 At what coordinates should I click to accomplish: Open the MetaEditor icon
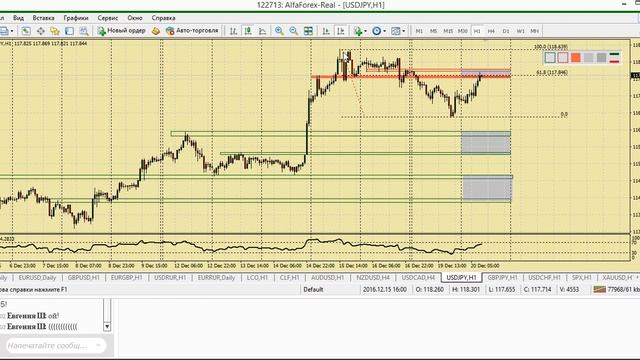tap(156, 31)
